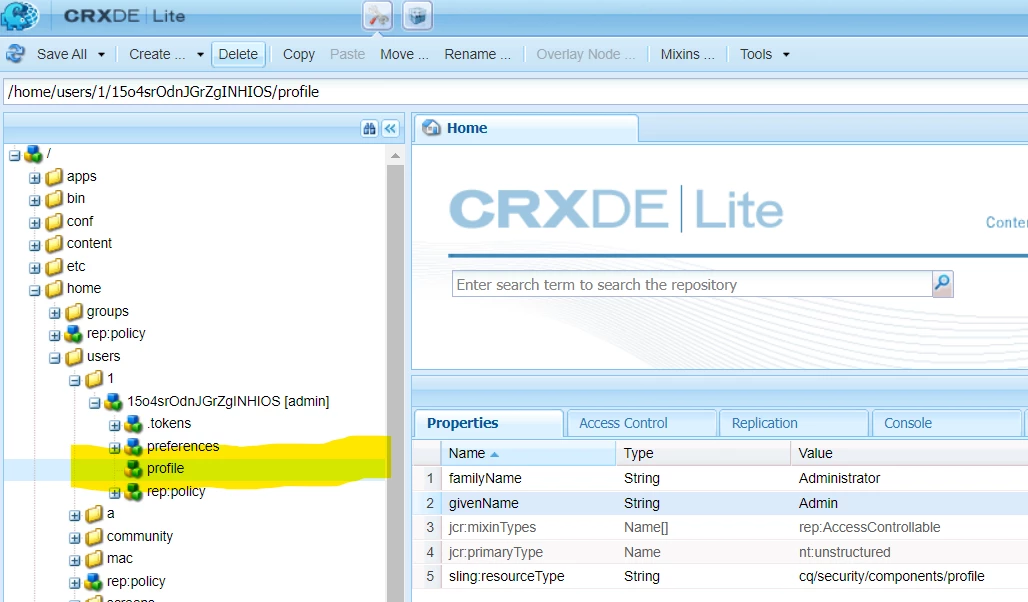Click the Create toolbar button
Viewport: 1028px width, 602px height.
(x=157, y=54)
